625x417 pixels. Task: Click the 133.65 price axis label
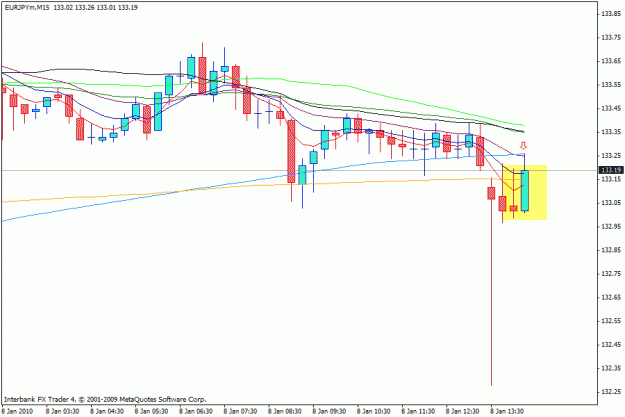[x=611, y=61]
